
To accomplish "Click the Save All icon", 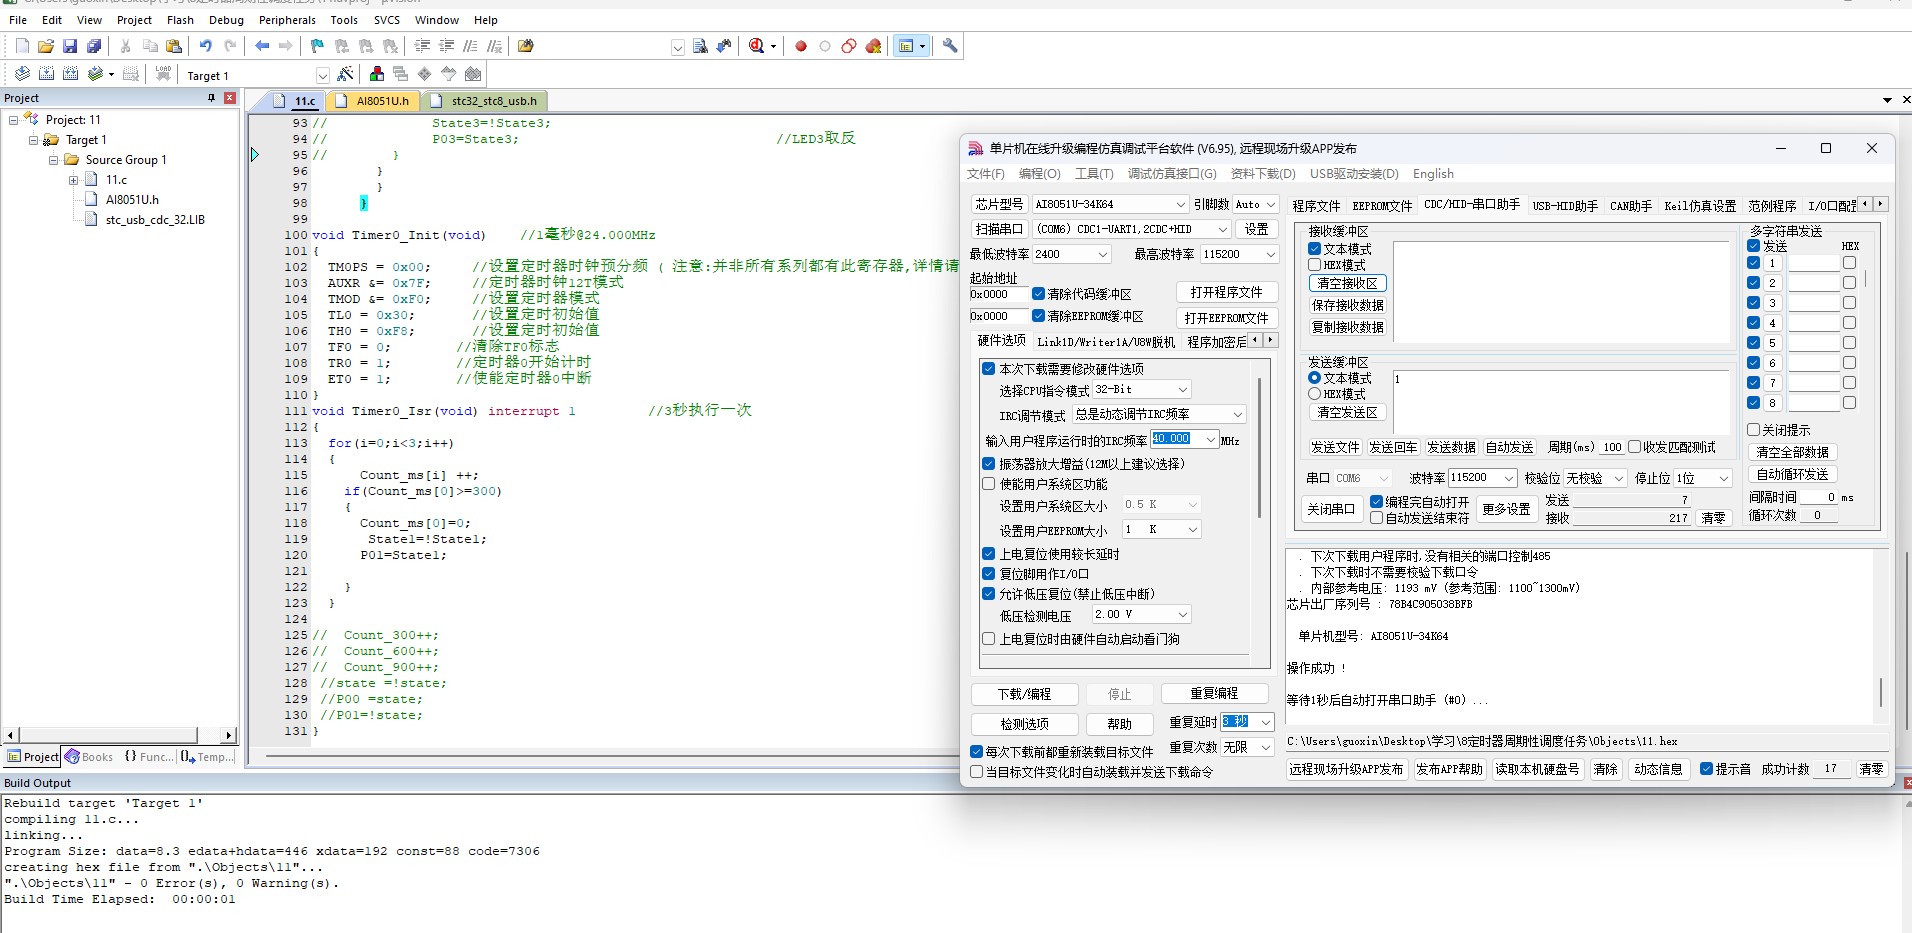I will 94,46.
